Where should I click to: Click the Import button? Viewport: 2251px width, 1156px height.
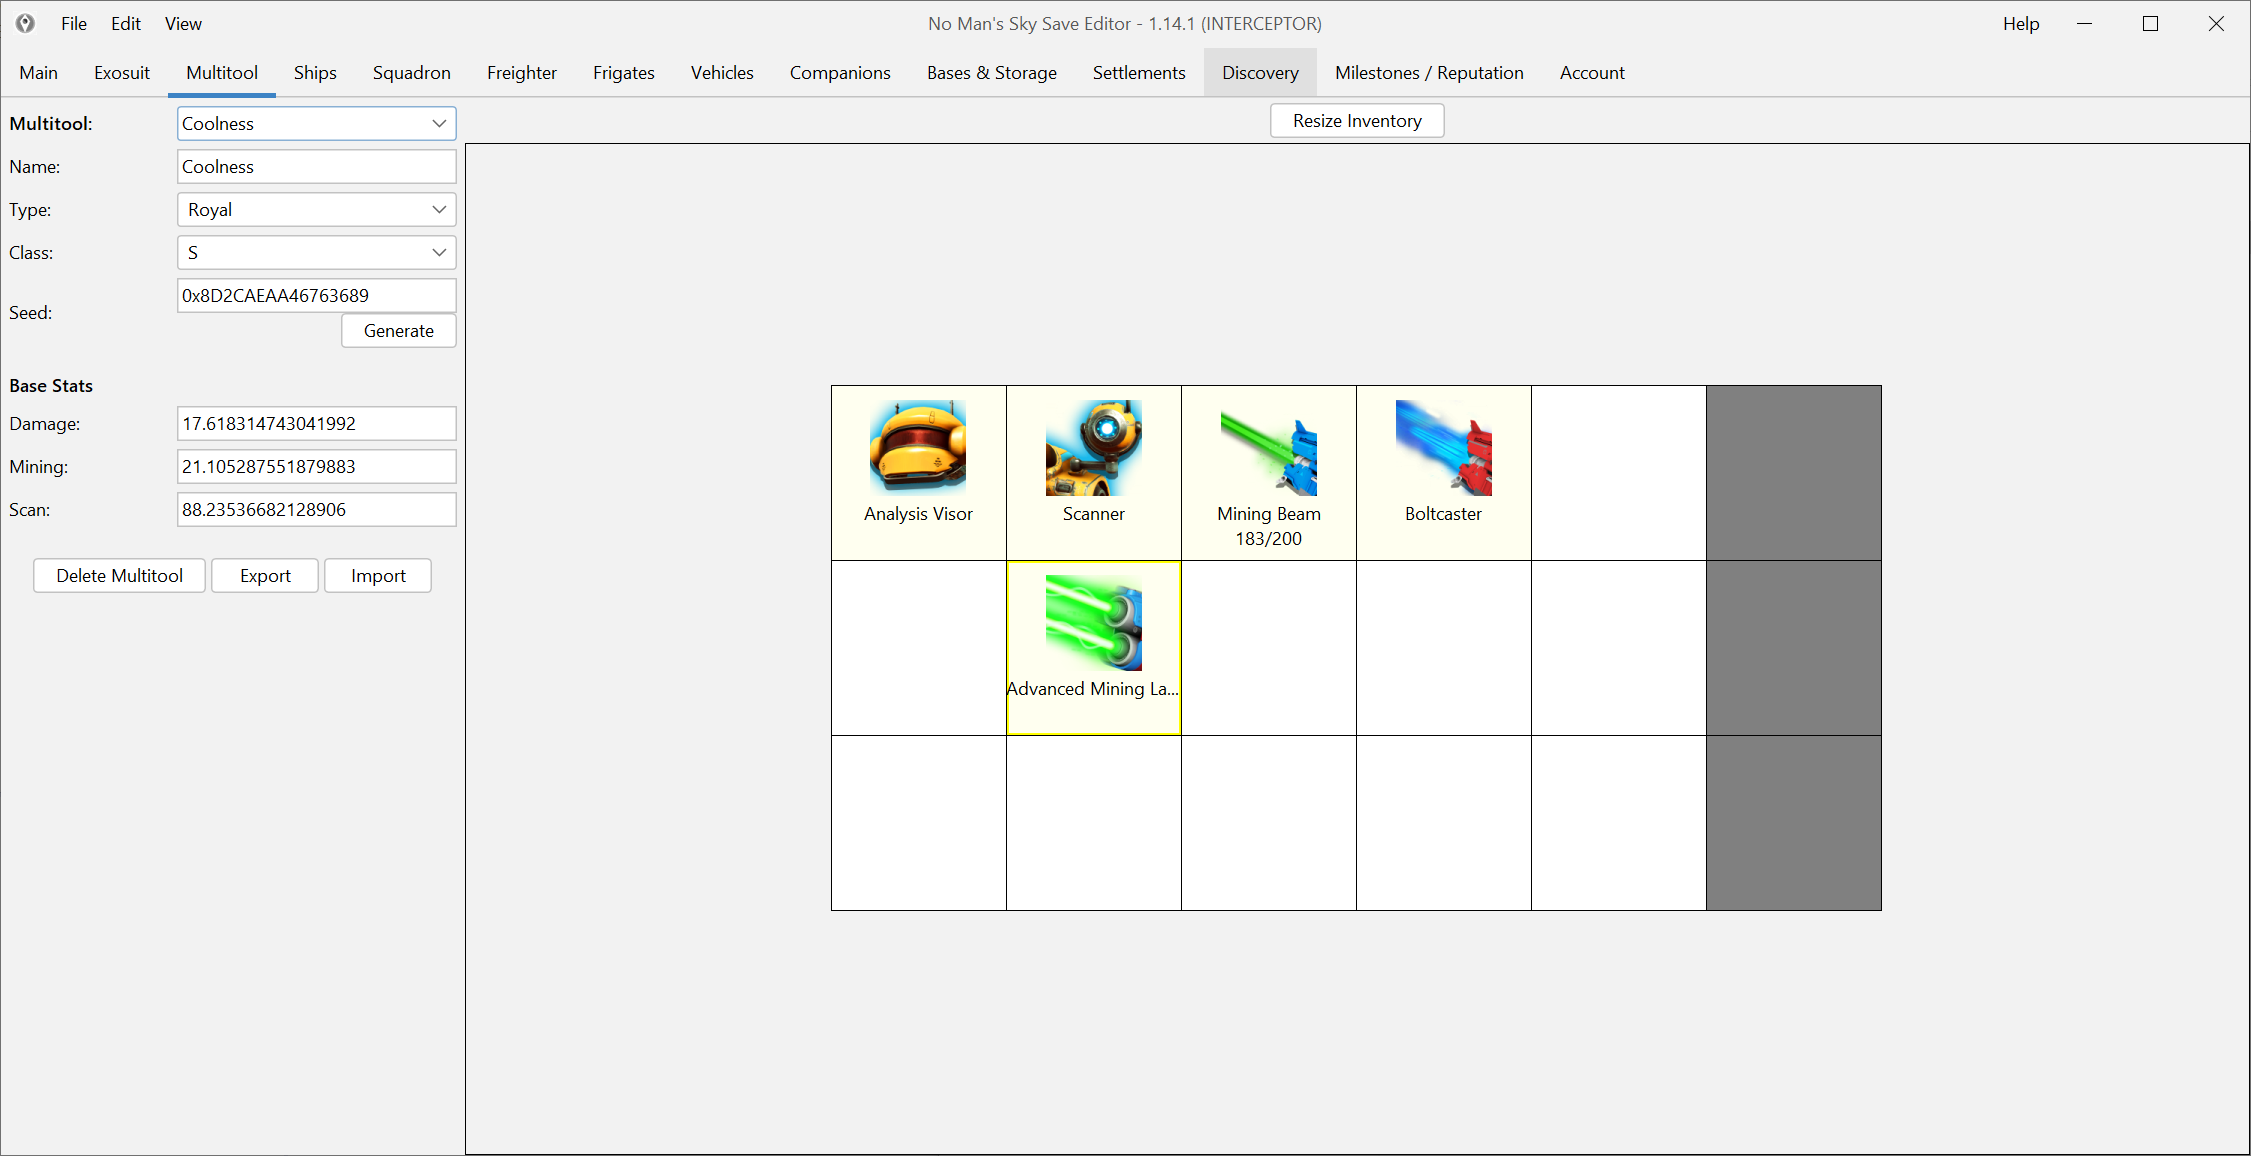(377, 575)
